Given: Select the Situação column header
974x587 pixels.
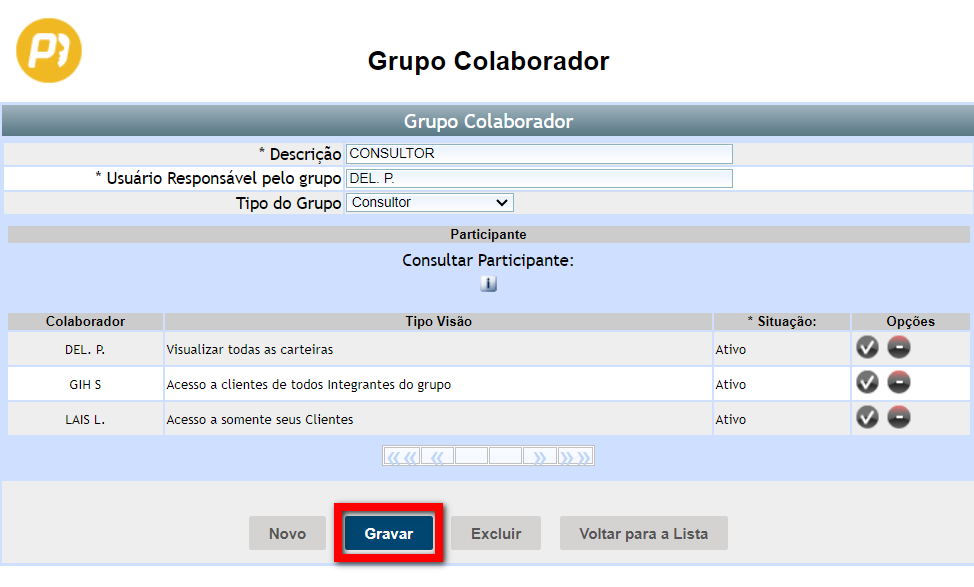Looking at the screenshot, I should pos(782,321).
